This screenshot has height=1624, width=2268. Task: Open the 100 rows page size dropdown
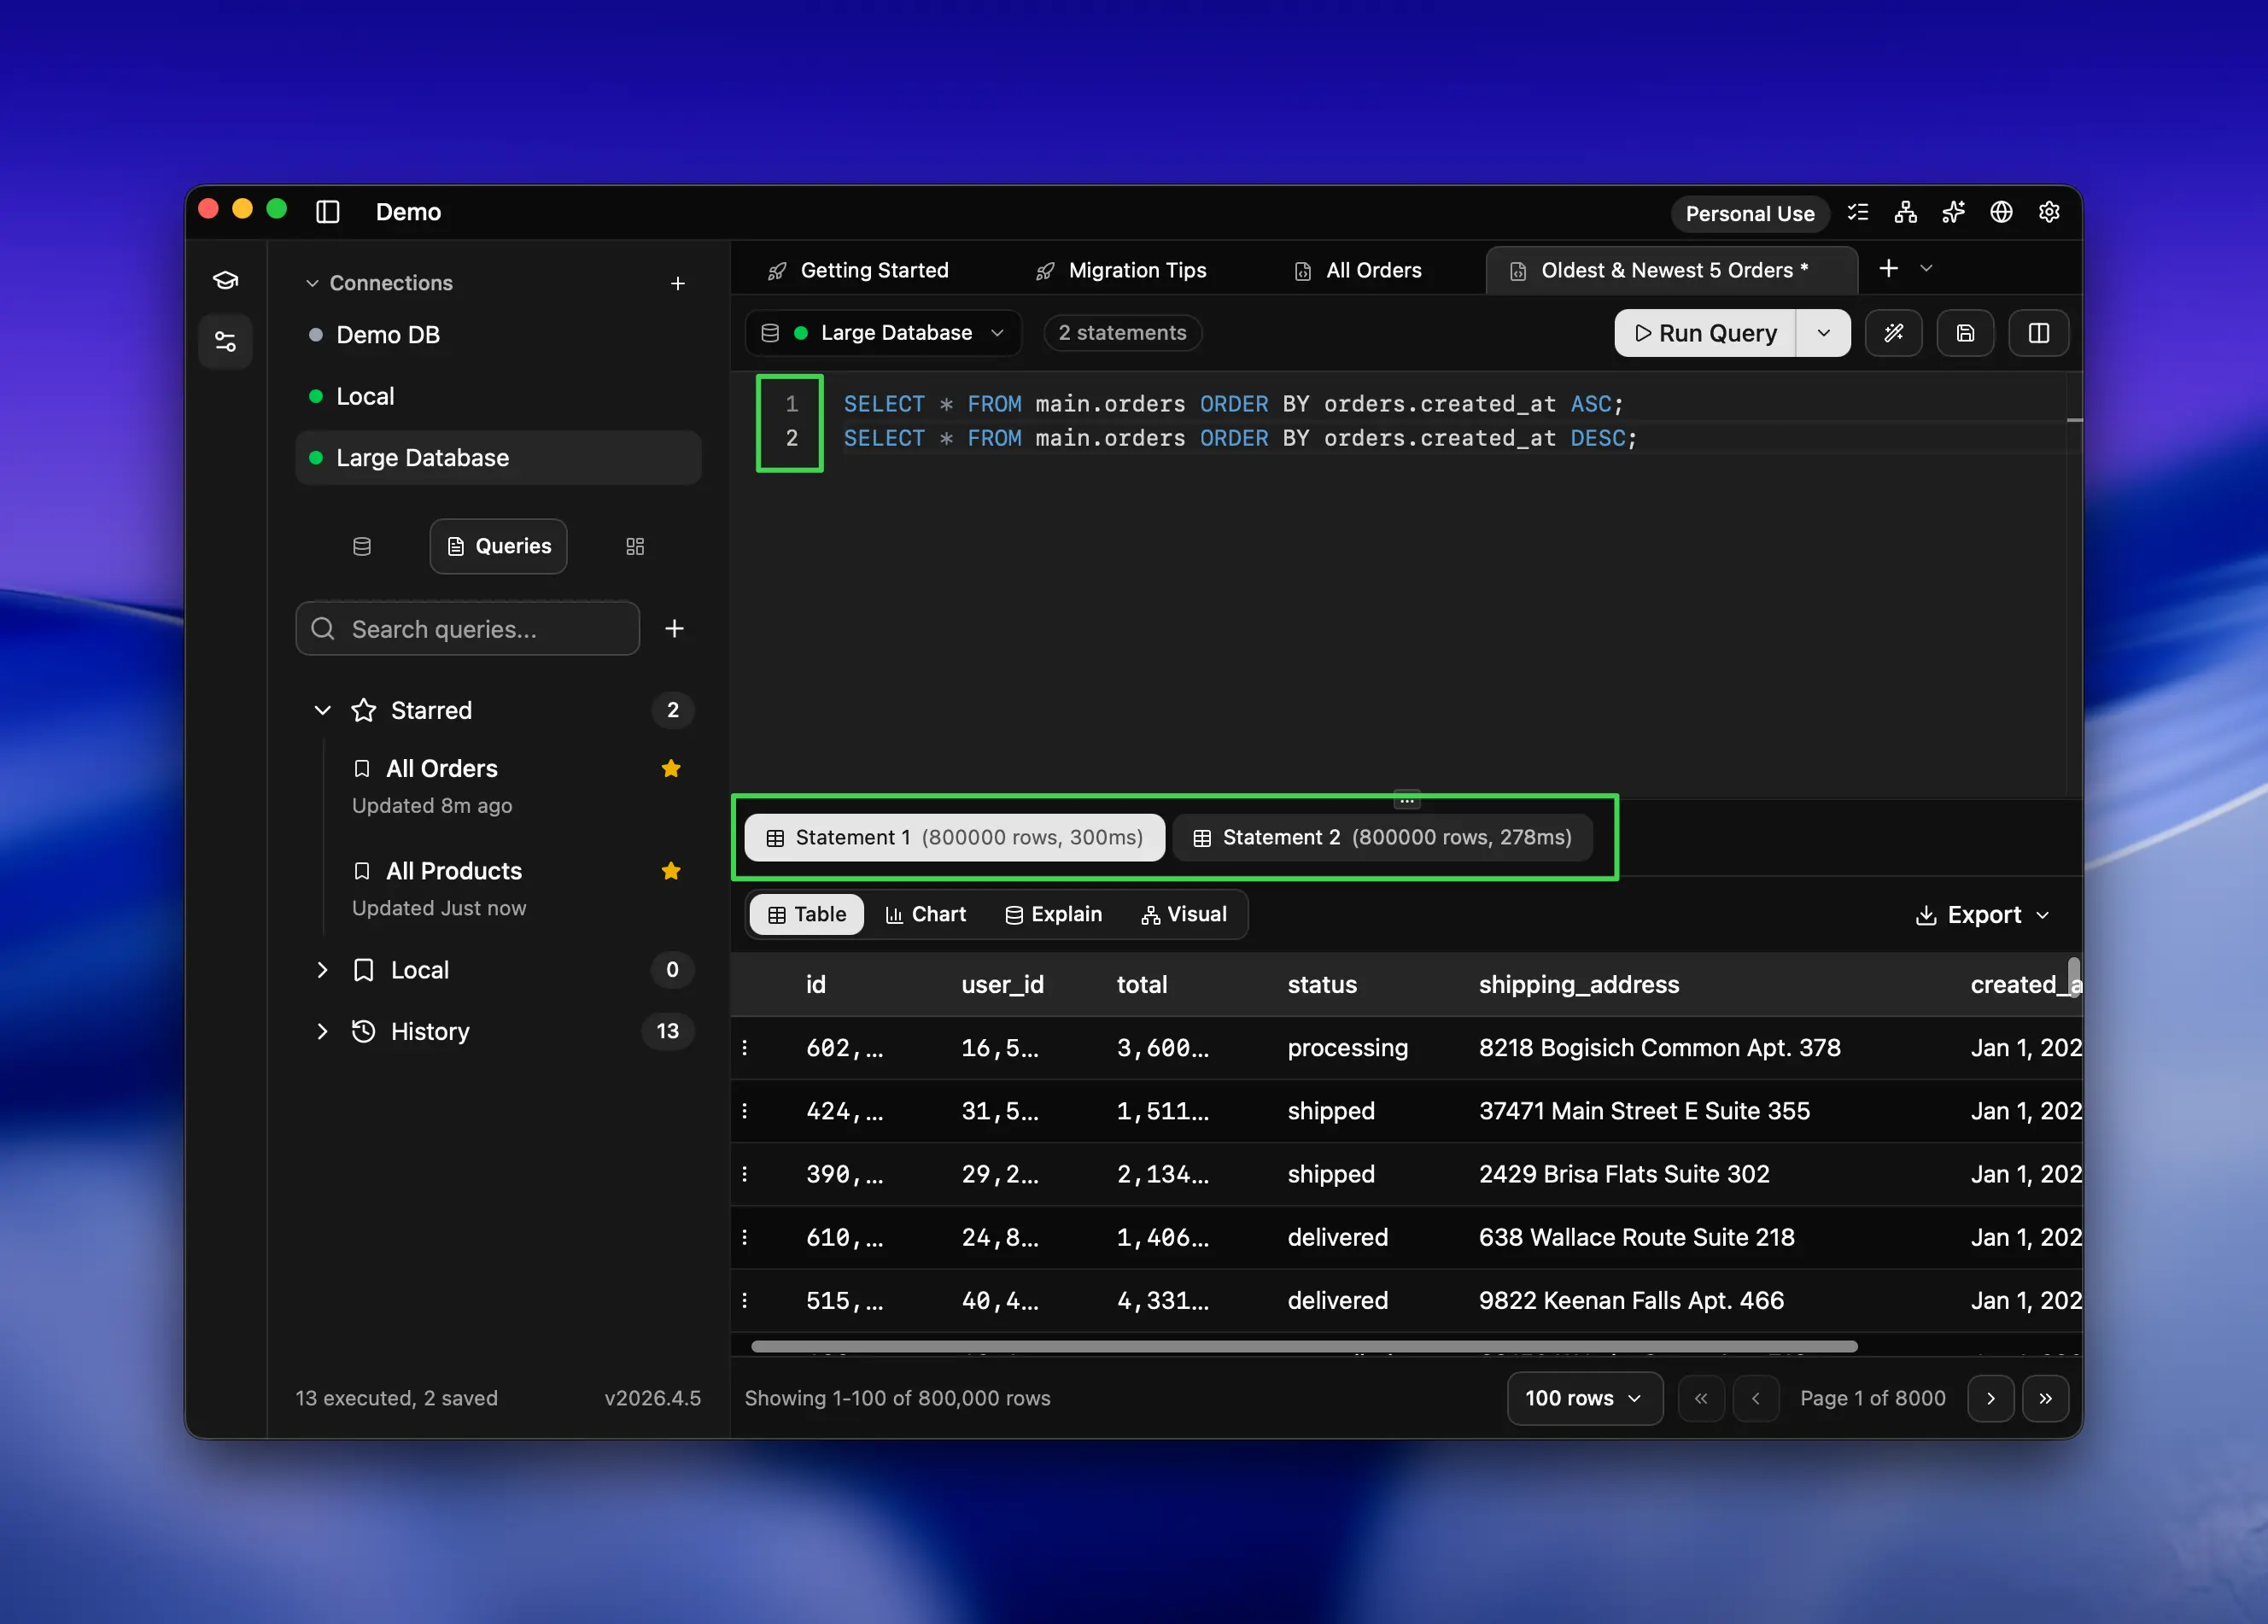pyautogui.click(x=1584, y=1398)
